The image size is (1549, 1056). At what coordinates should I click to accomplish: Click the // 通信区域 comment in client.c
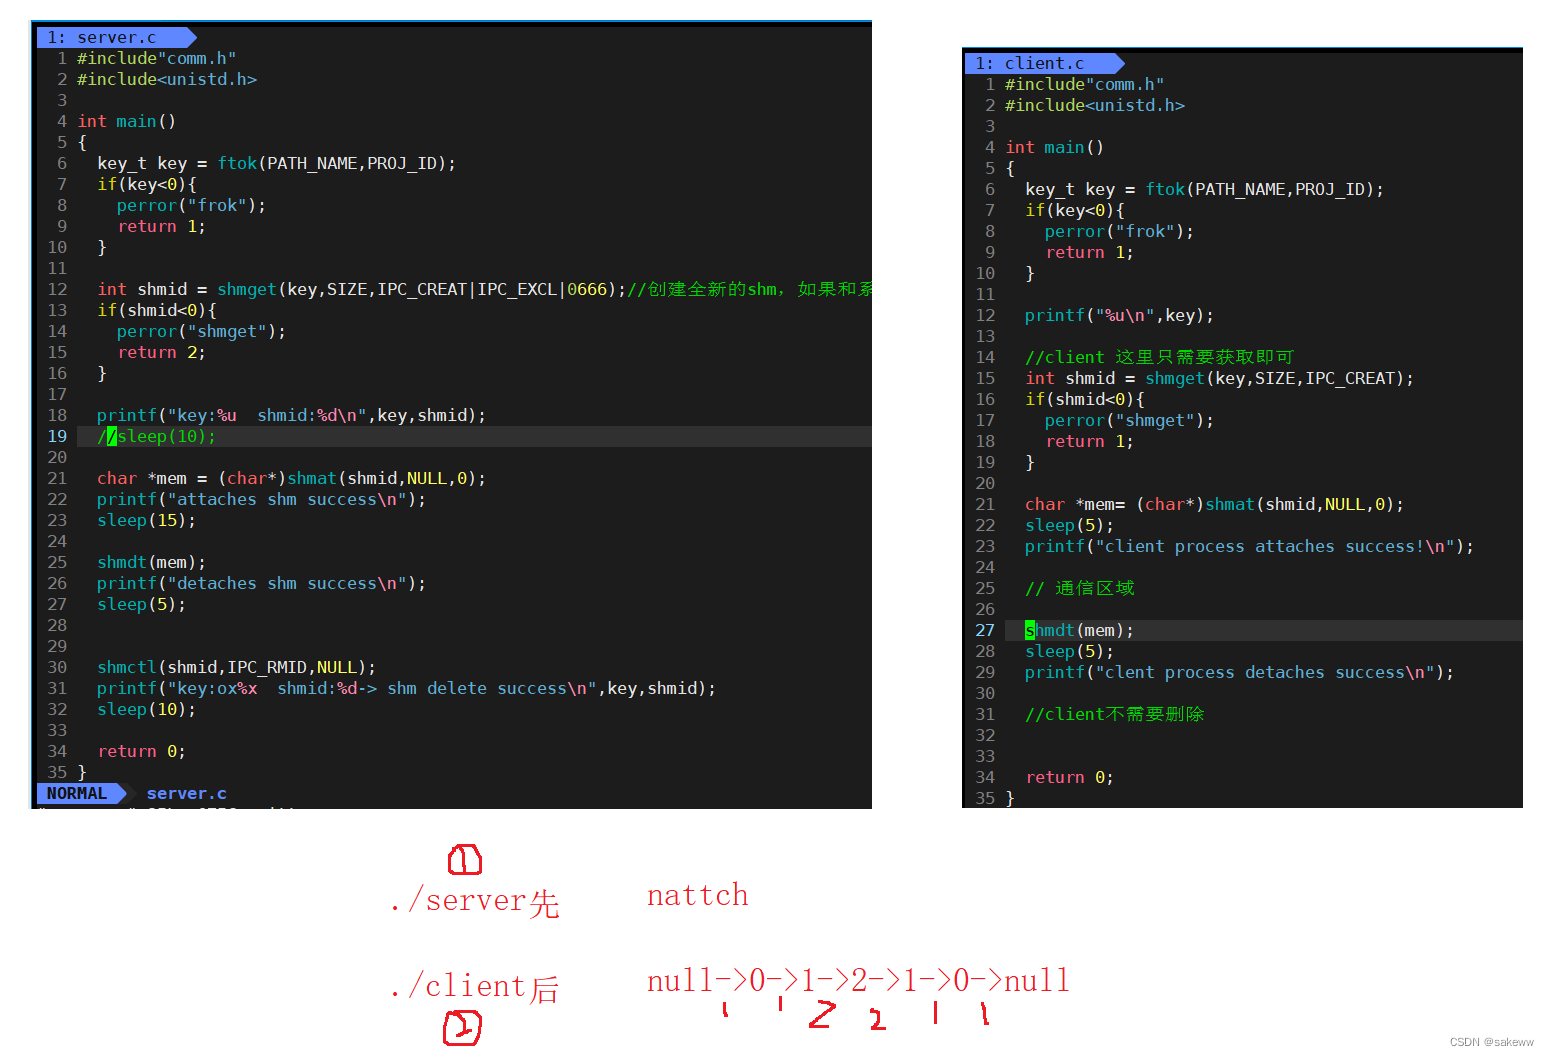(1079, 588)
